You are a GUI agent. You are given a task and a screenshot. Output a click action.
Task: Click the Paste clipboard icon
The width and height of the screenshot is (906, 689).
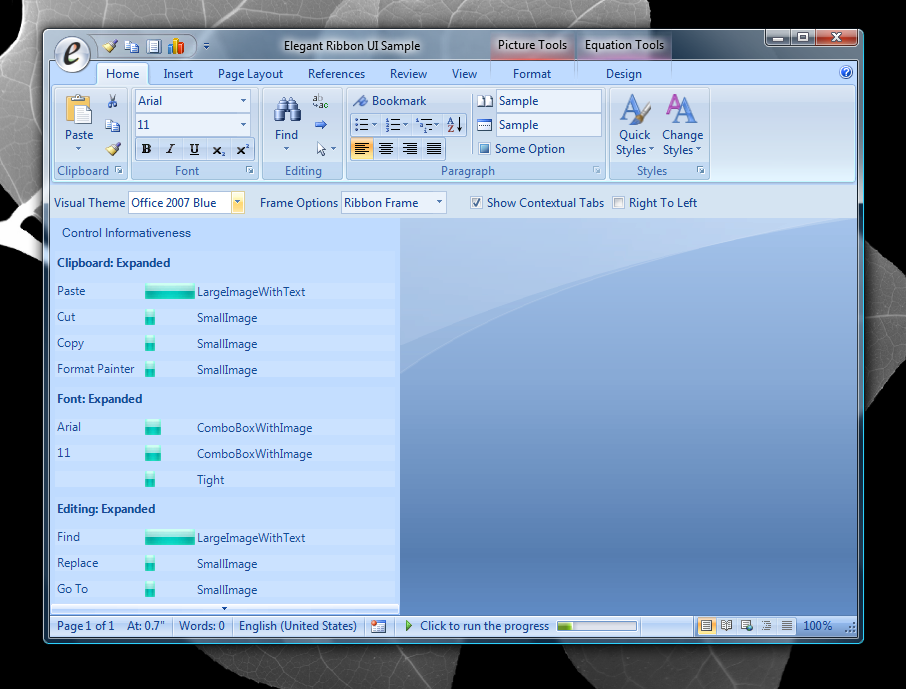[x=79, y=110]
